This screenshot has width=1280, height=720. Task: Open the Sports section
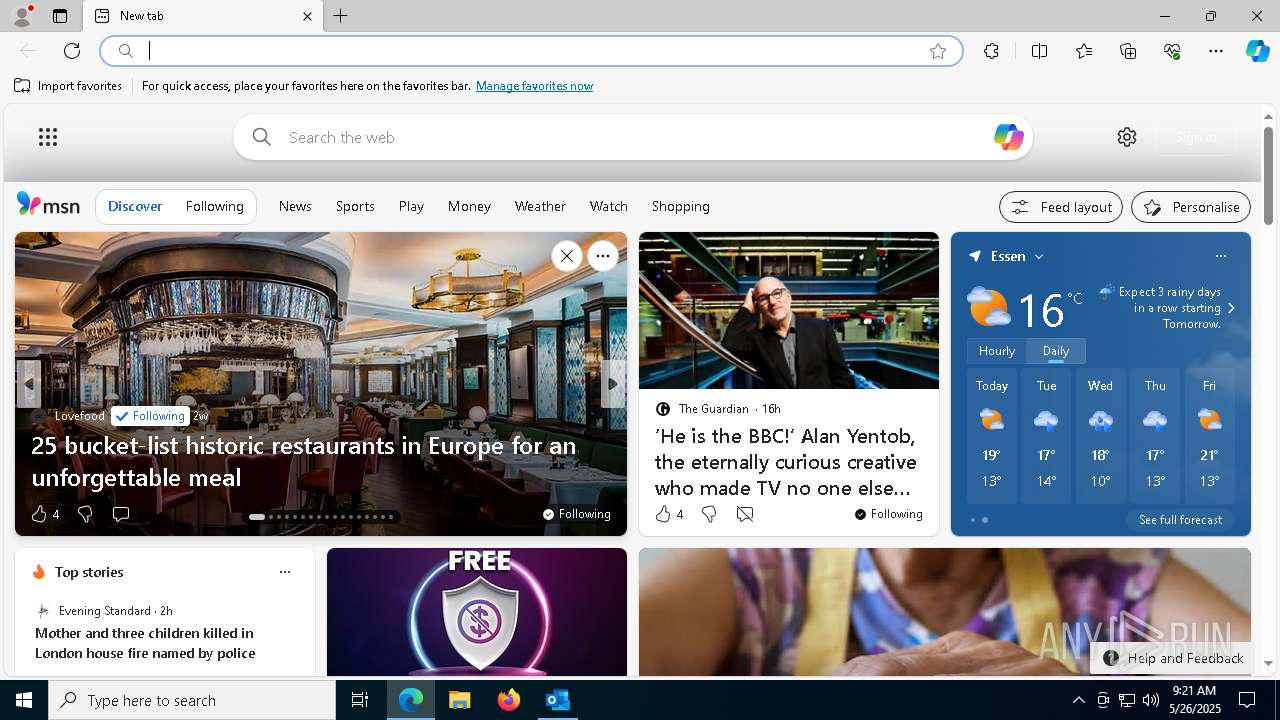point(355,206)
